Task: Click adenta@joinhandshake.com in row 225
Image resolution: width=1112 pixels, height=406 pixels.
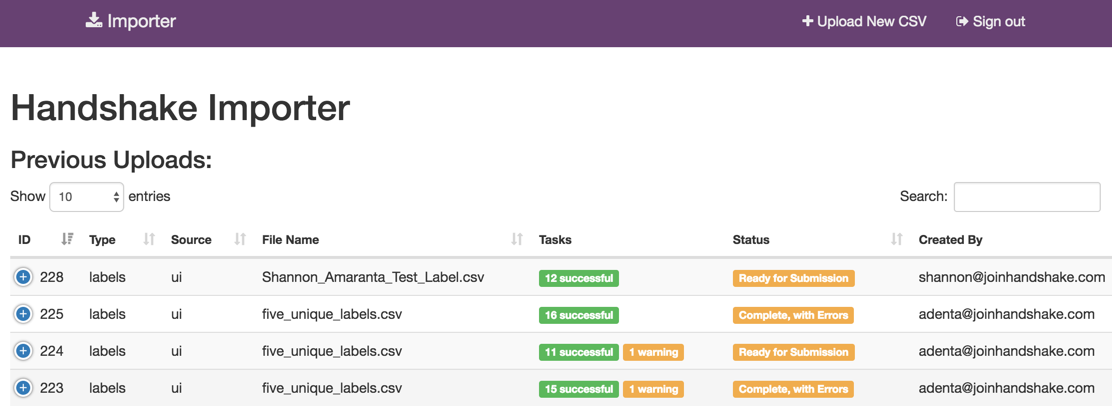Action: click(1006, 314)
